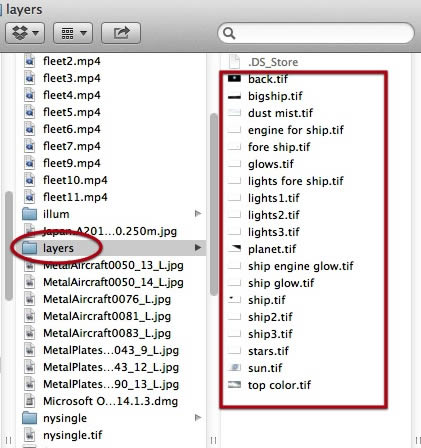This screenshot has height=448, width=421.
Task: Select the back.tif thumbnail icon
Action: (234, 79)
